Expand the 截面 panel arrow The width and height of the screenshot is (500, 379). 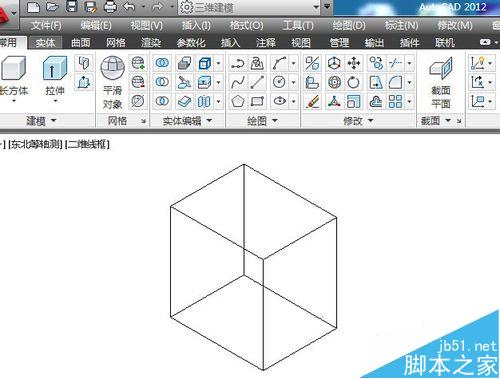[448, 120]
